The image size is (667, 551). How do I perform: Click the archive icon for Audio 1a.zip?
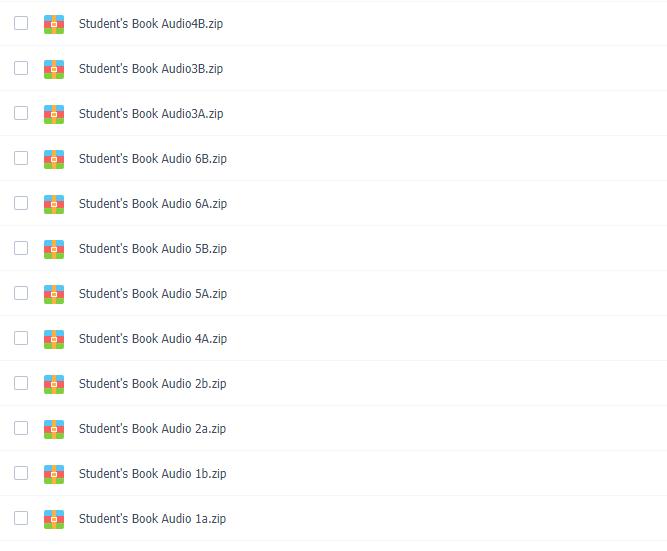click(x=54, y=519)
